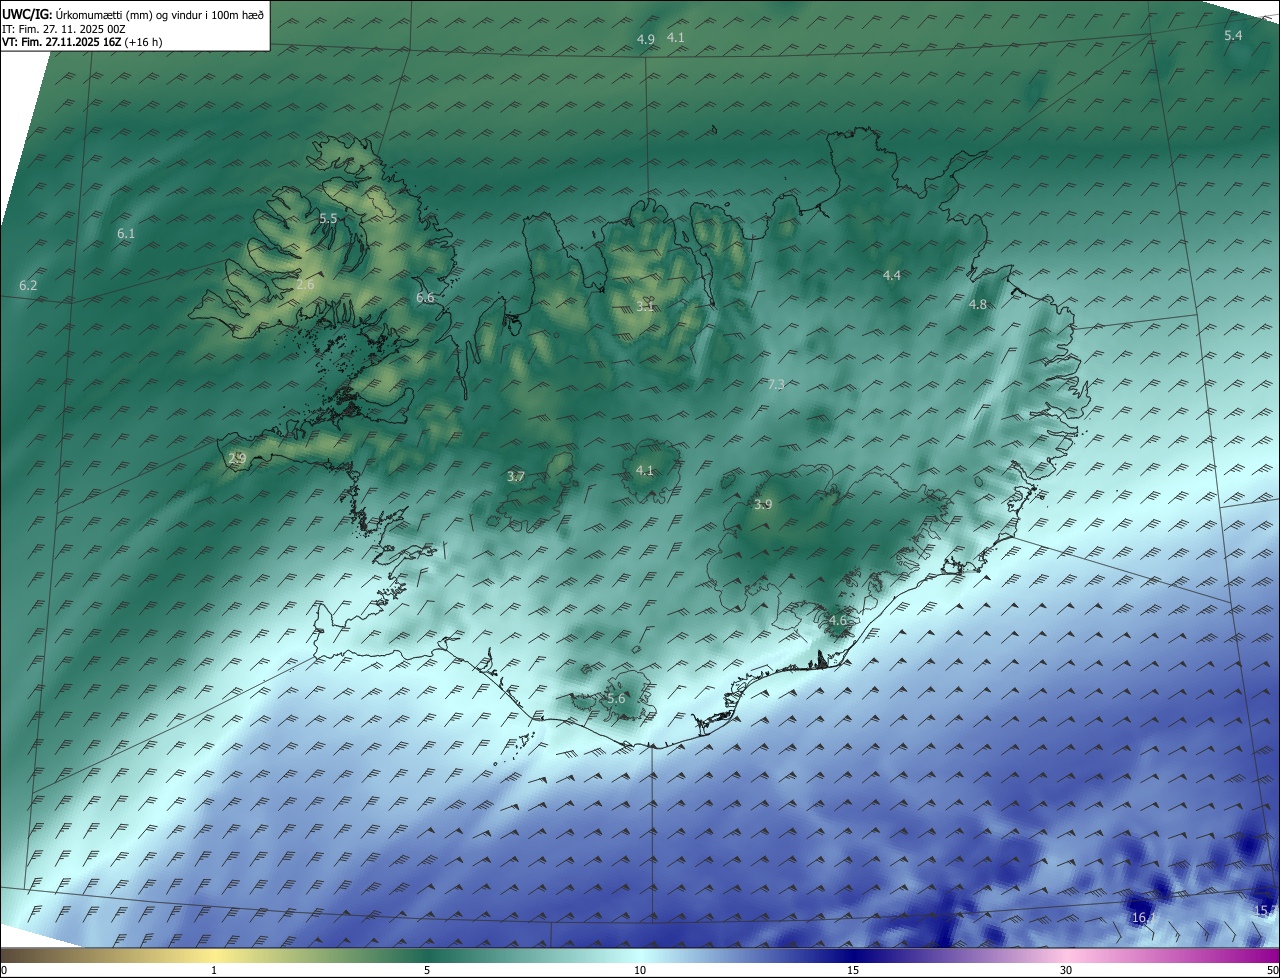Select the 2.6 value in the Westfjords
This screenshot has height=978, width=1280.
pos(305,284)
